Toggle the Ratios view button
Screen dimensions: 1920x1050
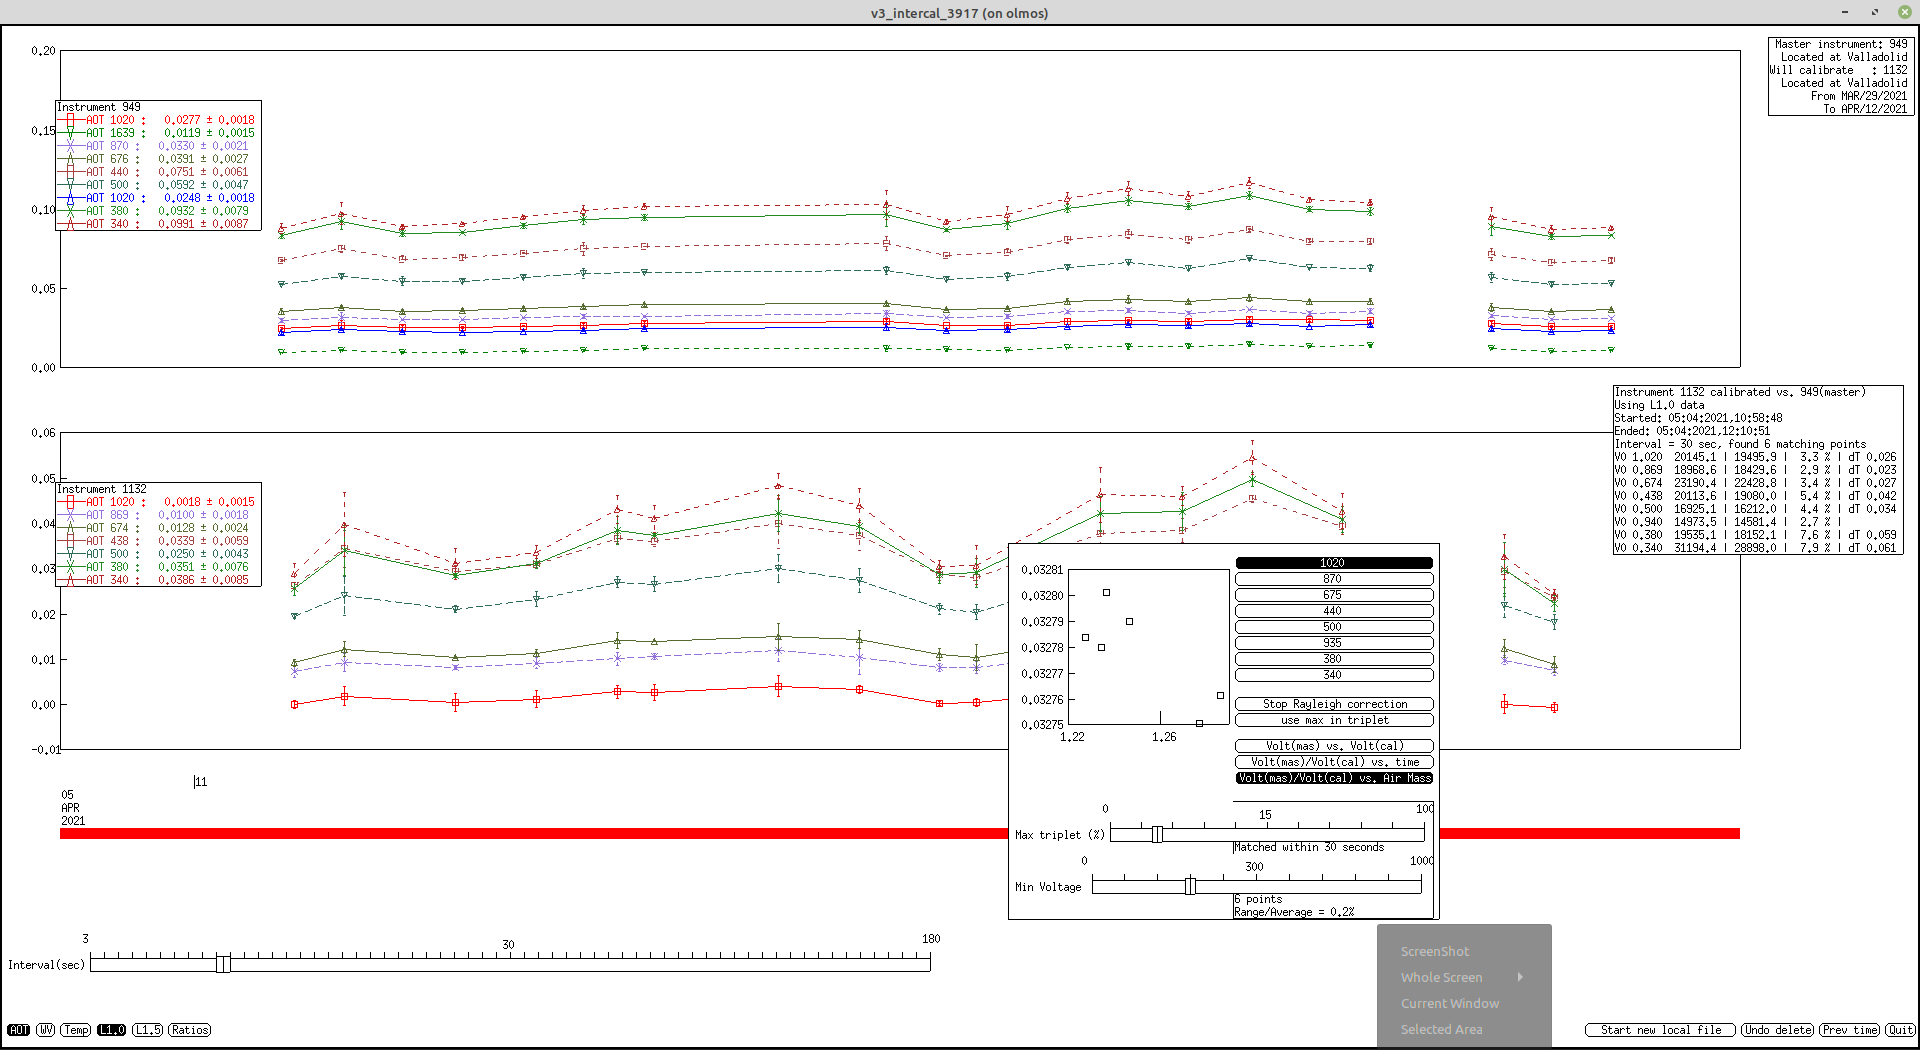(x=190, y=1030)
